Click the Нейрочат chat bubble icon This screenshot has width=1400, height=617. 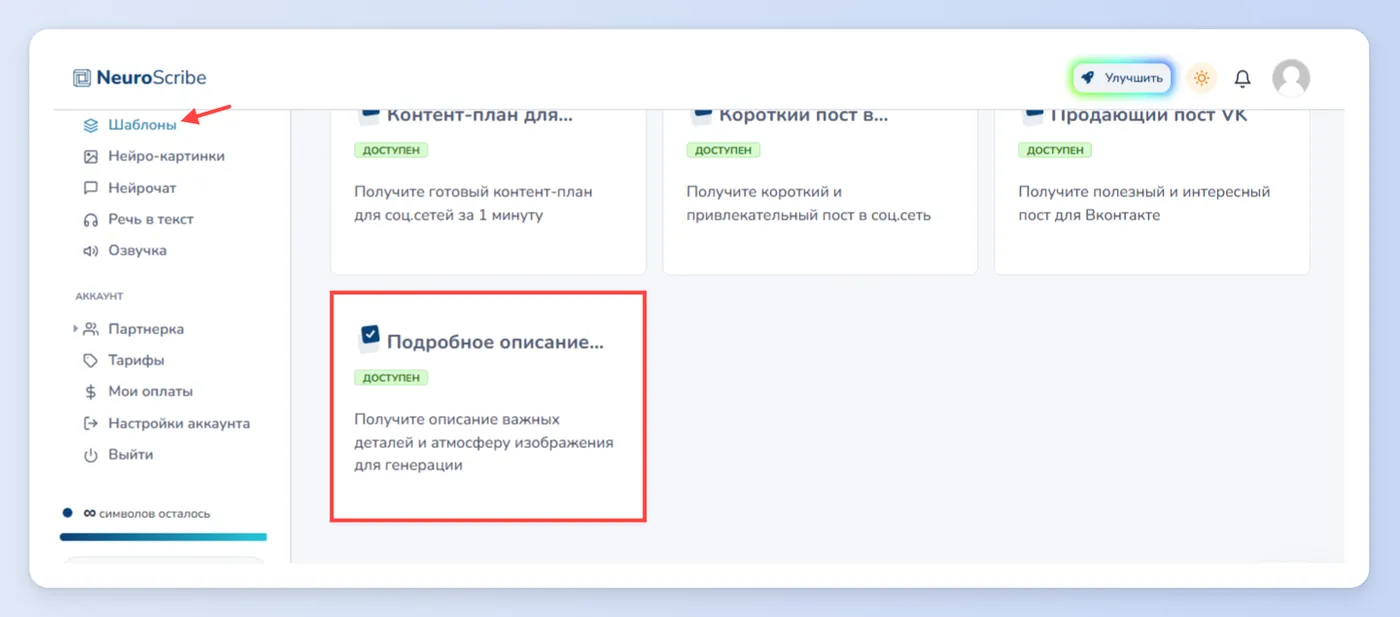point(91,188)
